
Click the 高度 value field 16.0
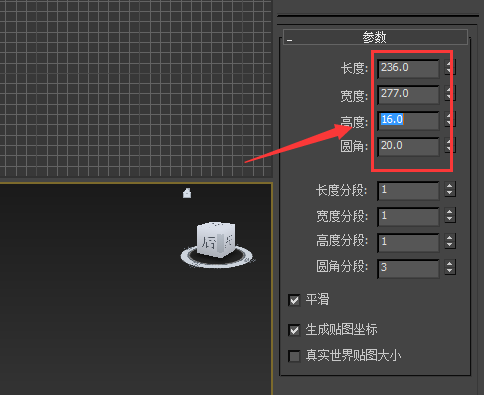[408, 120]
